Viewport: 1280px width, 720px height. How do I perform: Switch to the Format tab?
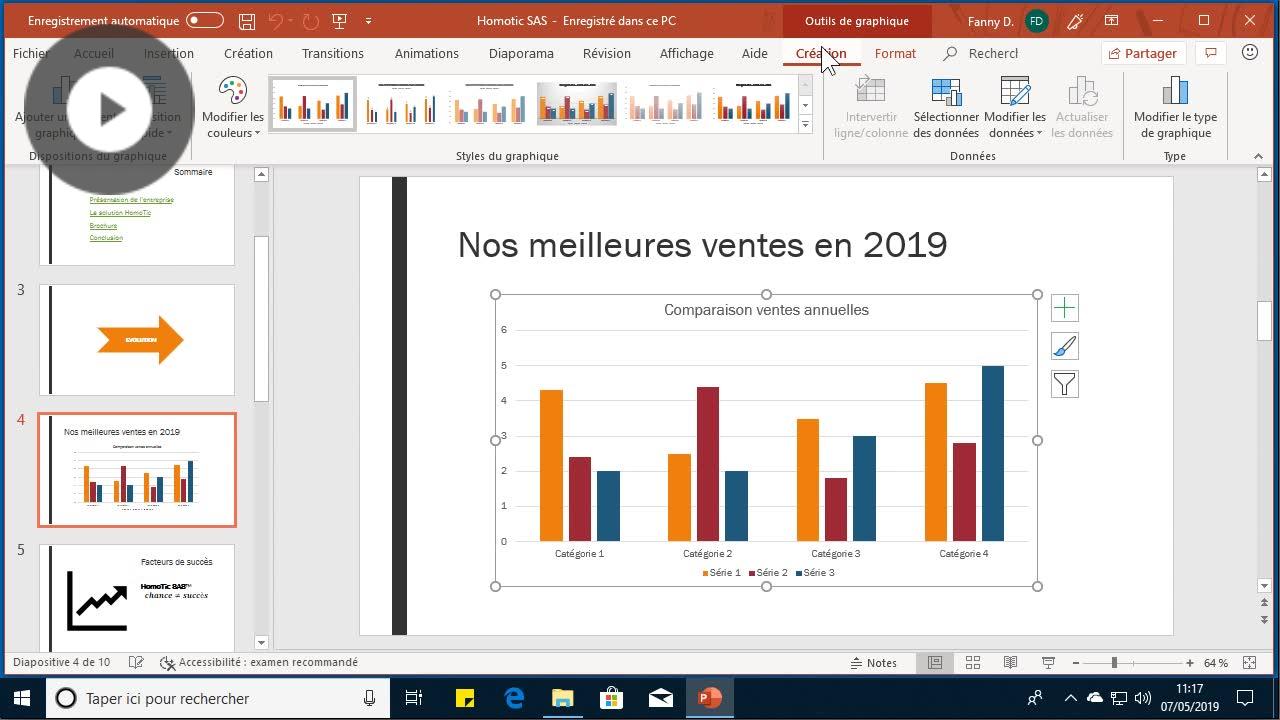895,54
